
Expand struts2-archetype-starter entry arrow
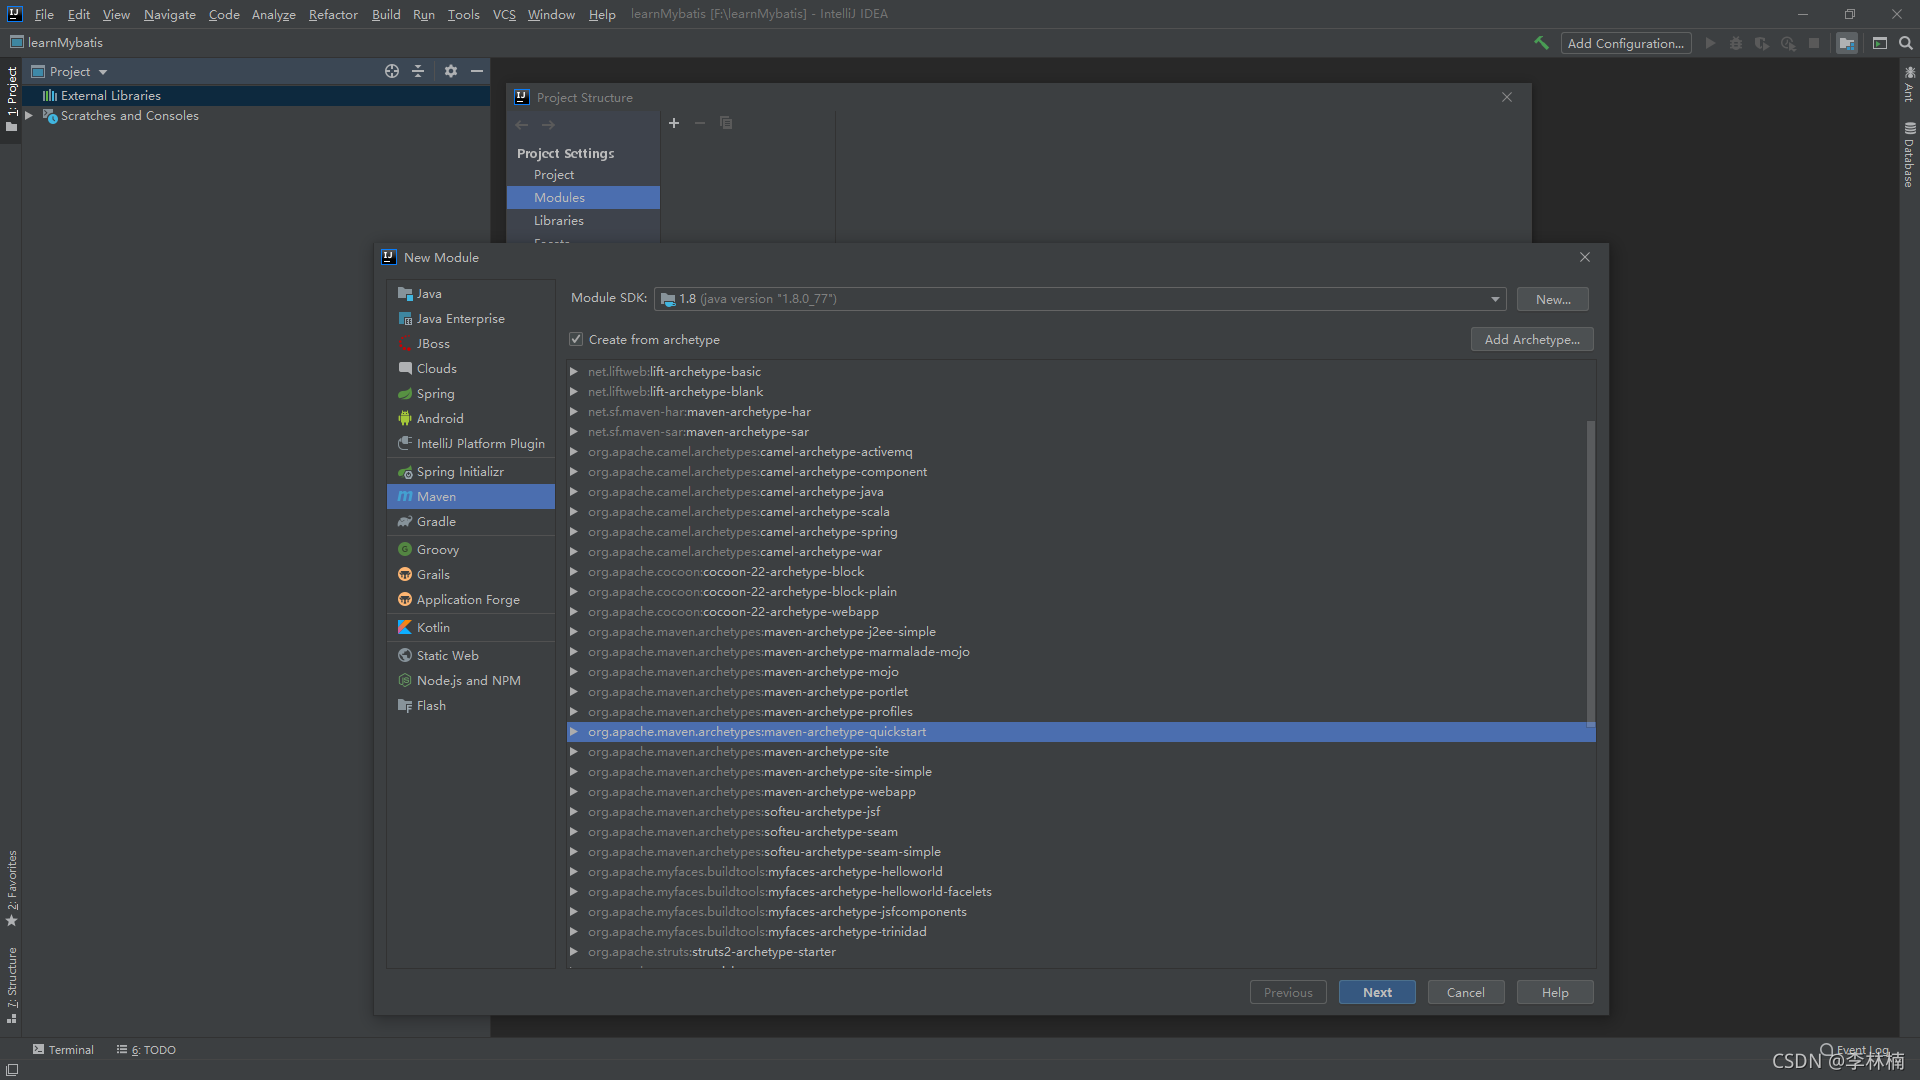coord(574,951)
